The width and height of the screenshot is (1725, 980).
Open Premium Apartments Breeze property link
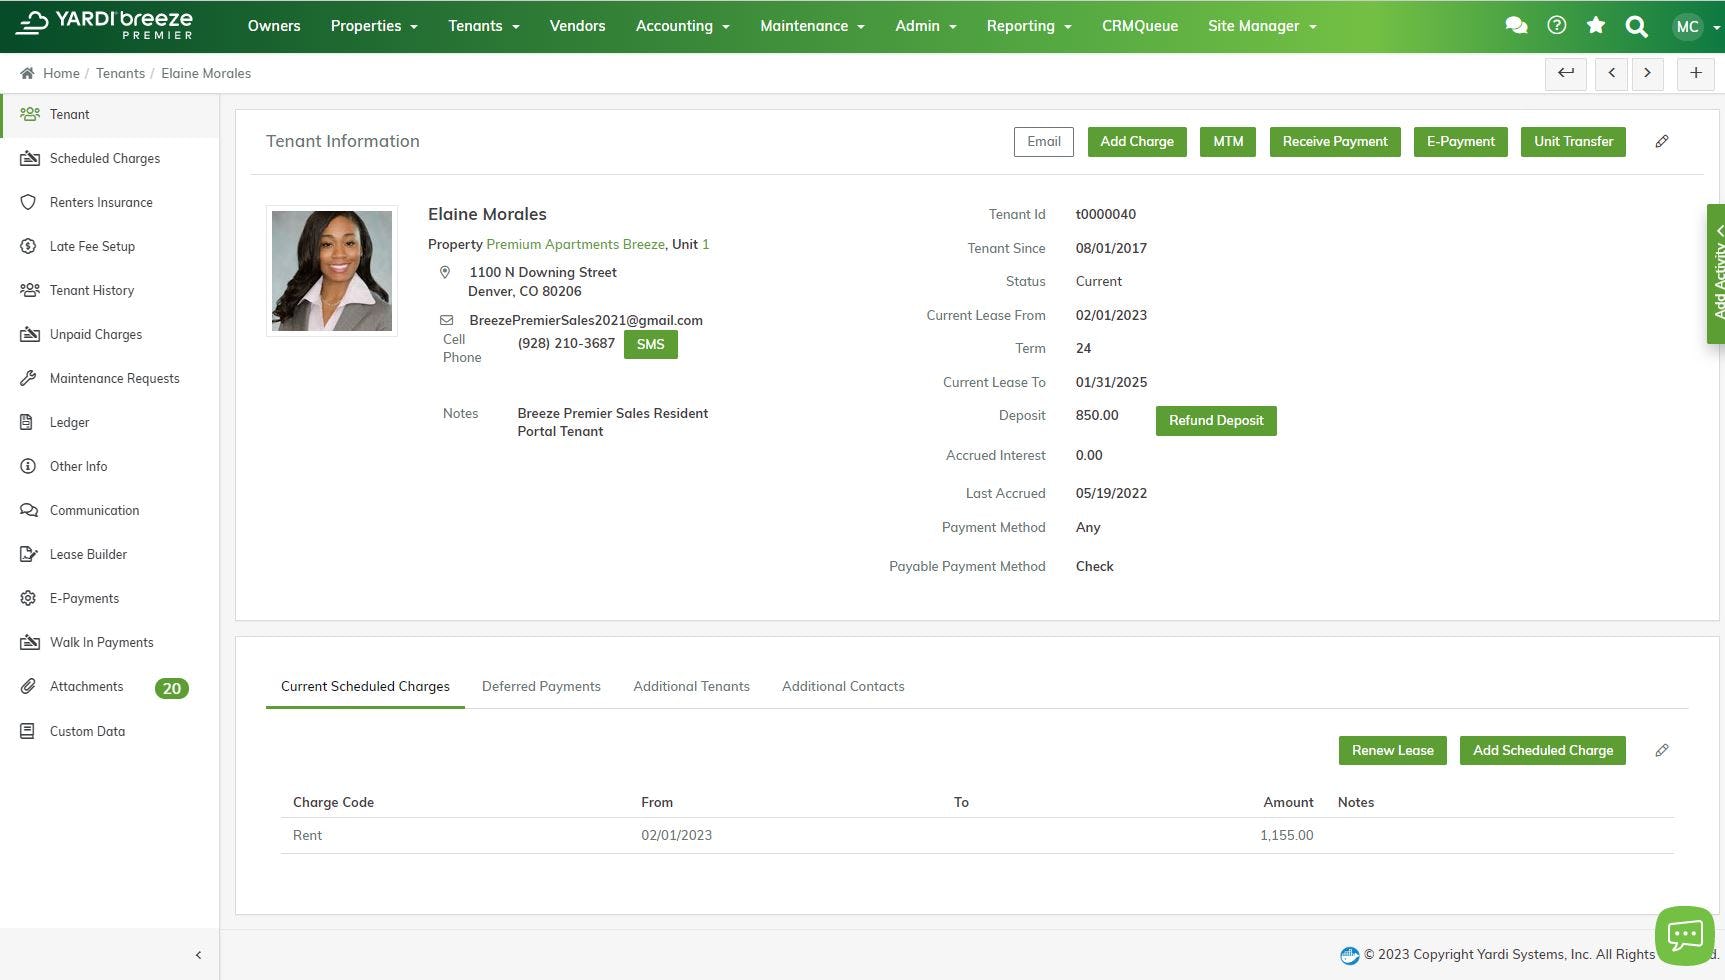click(575, 244)
